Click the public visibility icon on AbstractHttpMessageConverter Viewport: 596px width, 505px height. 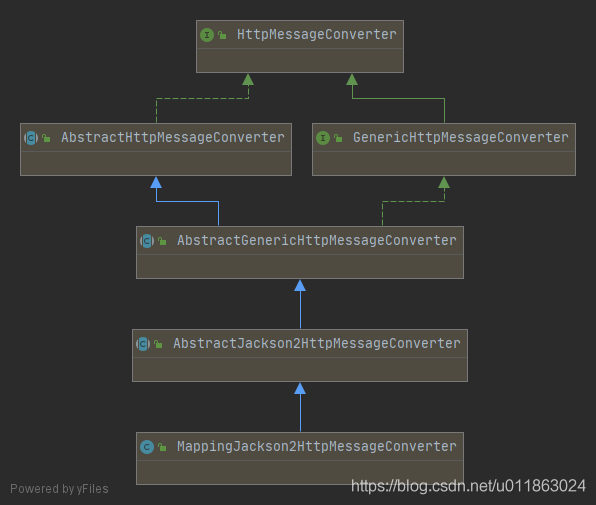click(x=46, y=138)
